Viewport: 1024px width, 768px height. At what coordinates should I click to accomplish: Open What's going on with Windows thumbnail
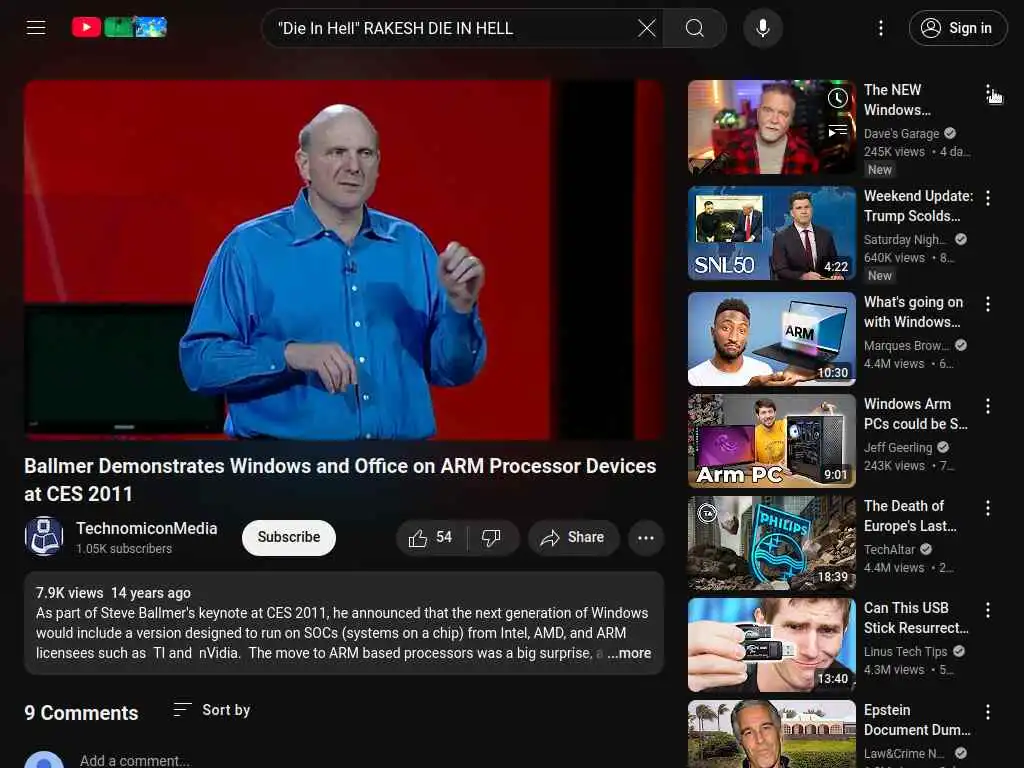tap(771, 339)
